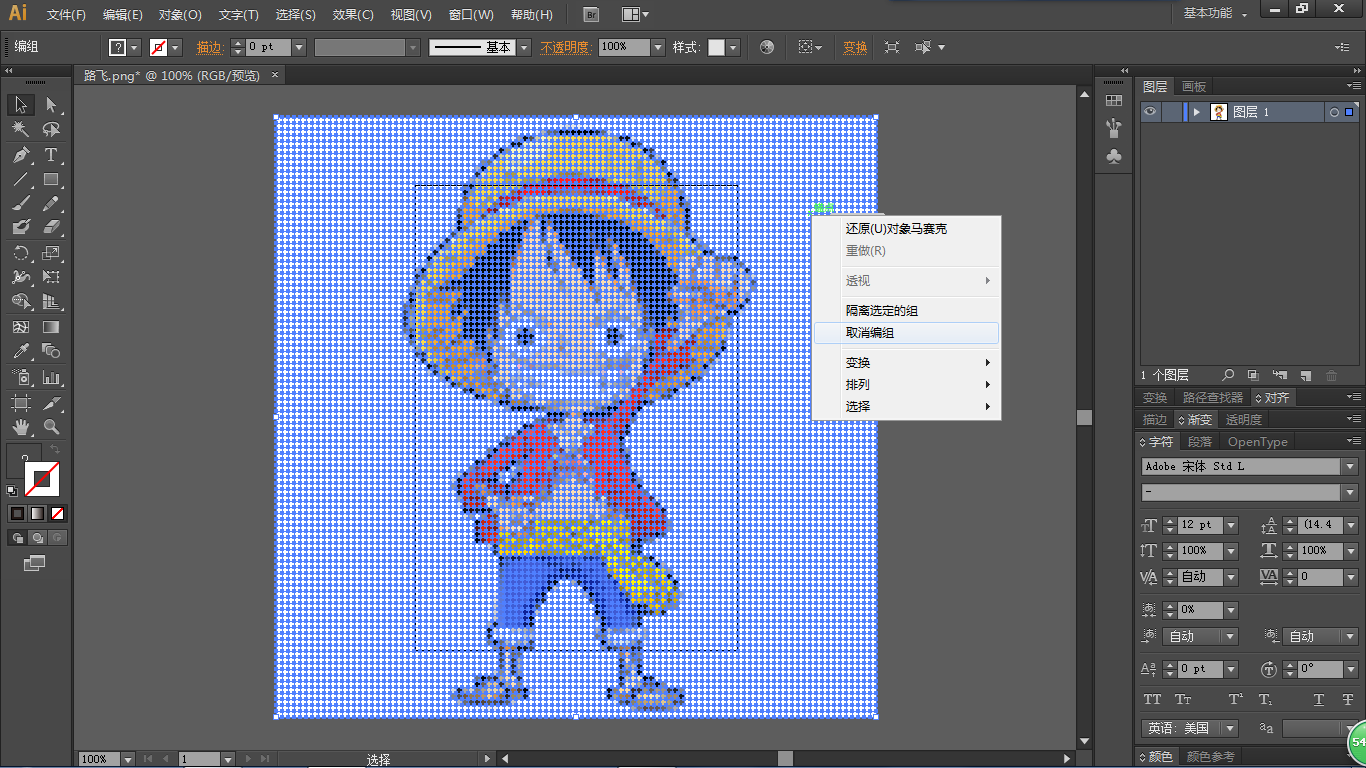
Task: Select the Lasso tool
Action: click(51, 130)
